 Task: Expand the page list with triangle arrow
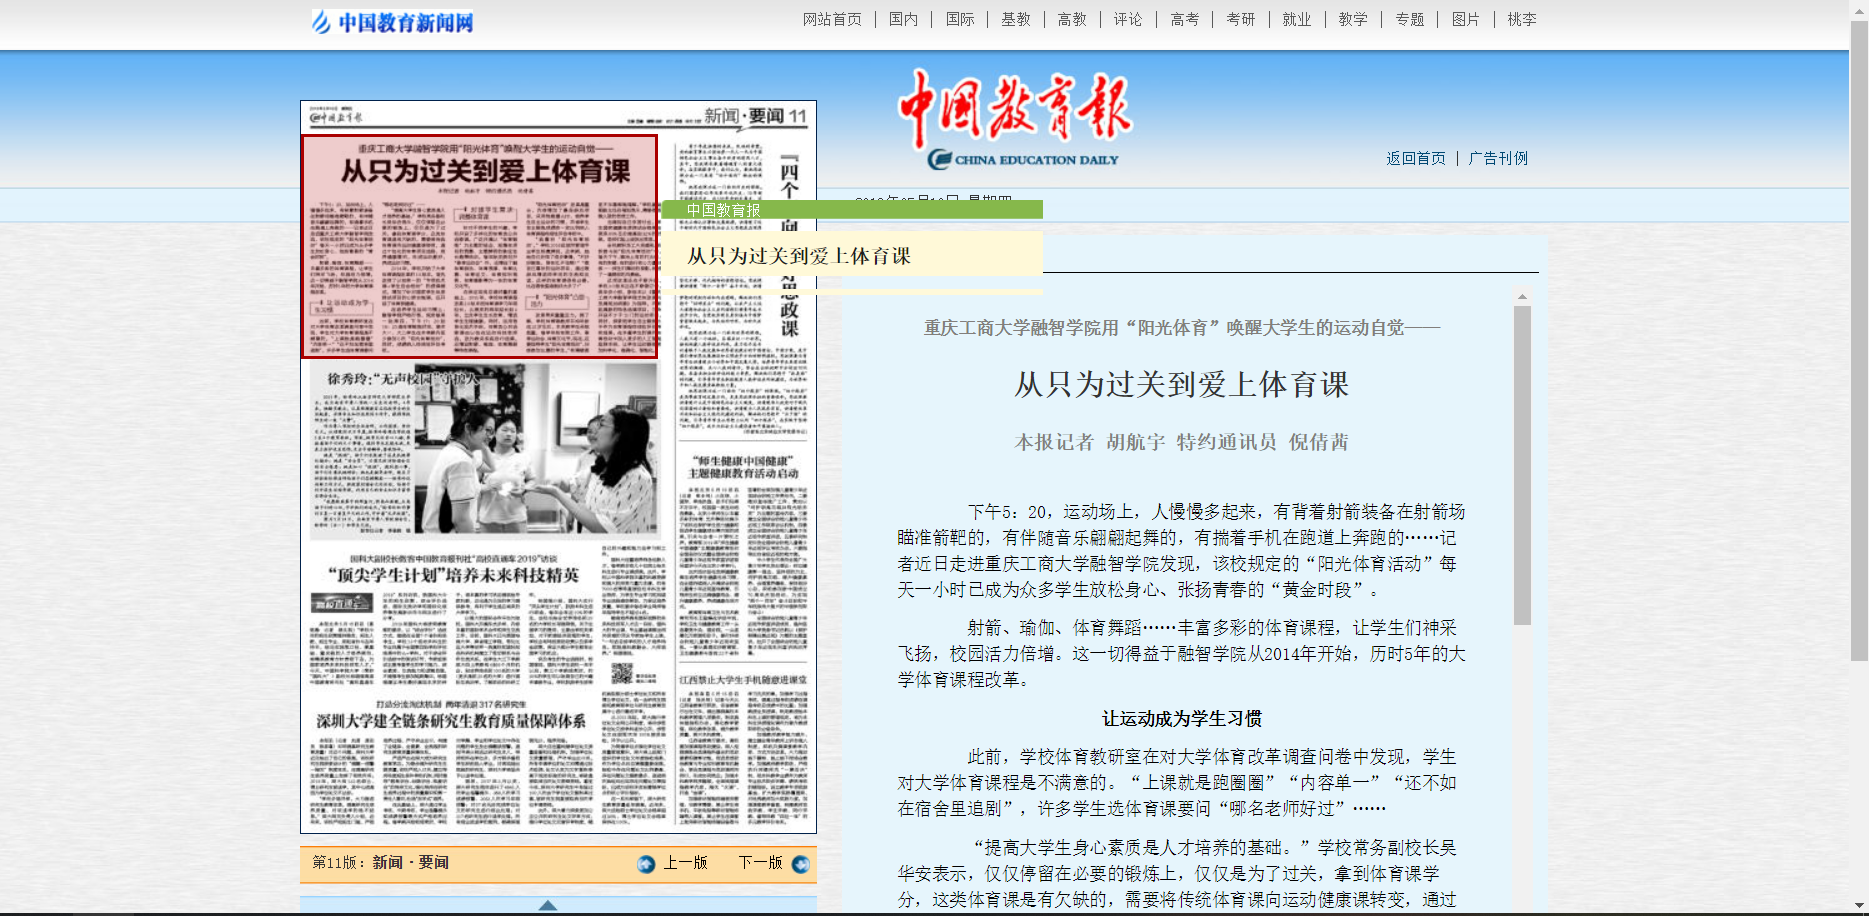coord(547,905)
